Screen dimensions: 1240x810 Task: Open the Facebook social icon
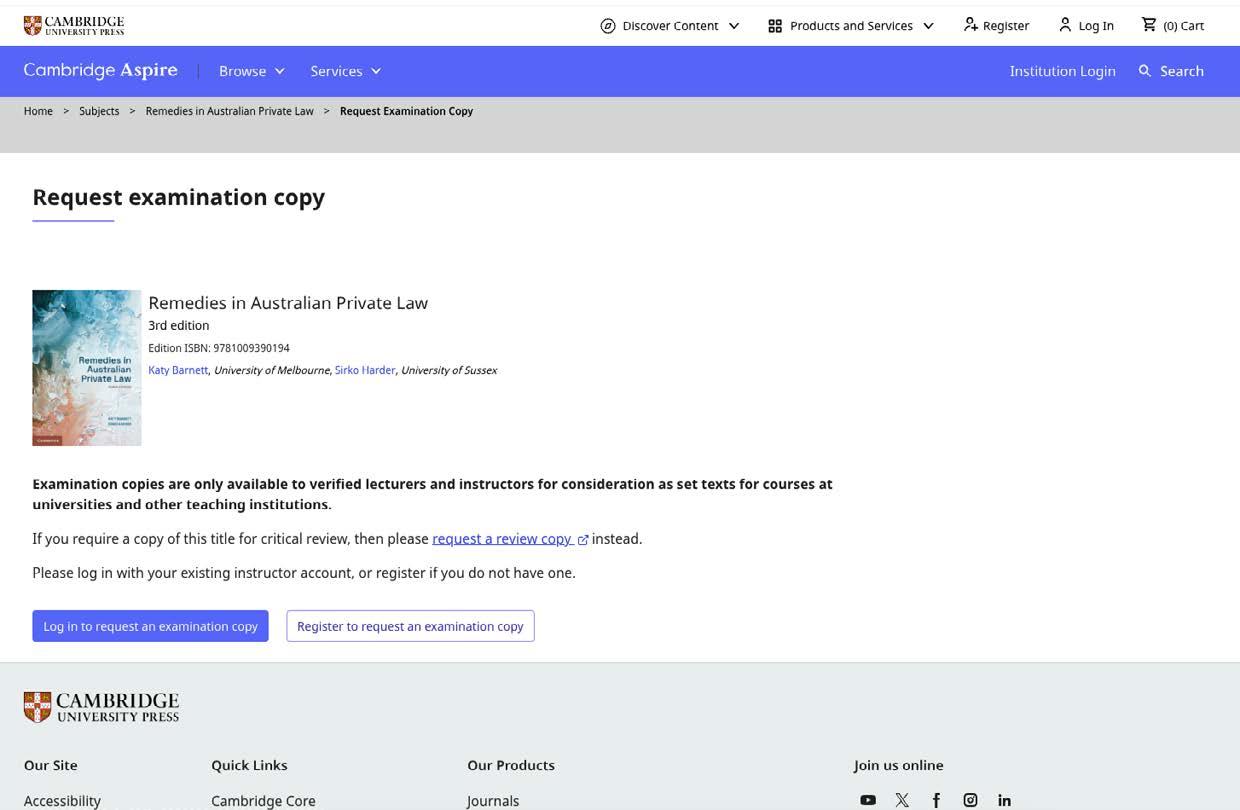936,800
